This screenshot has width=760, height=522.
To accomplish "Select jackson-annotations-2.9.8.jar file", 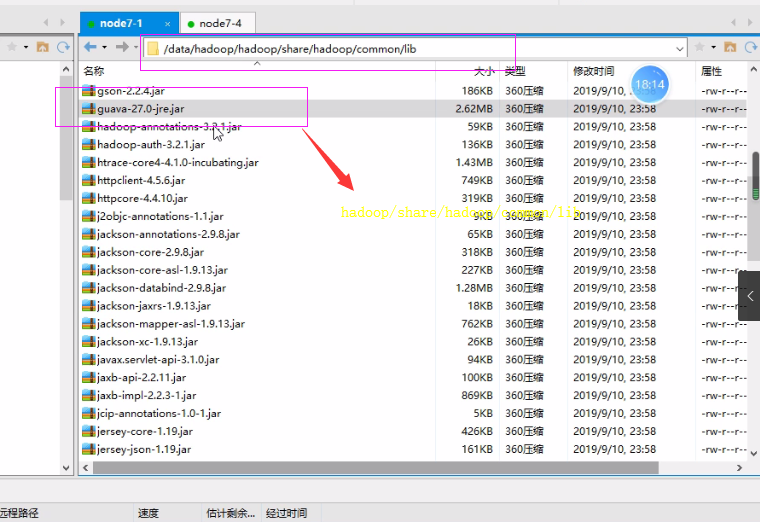I will [x=168, y=234].
